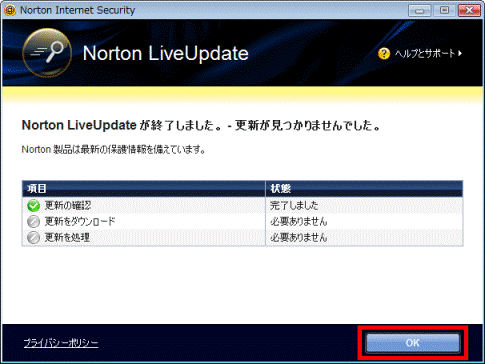Viewport: 485px width, 364px height.
Task: Minimize the Norton Internet Security window
Action: [420, 10]
